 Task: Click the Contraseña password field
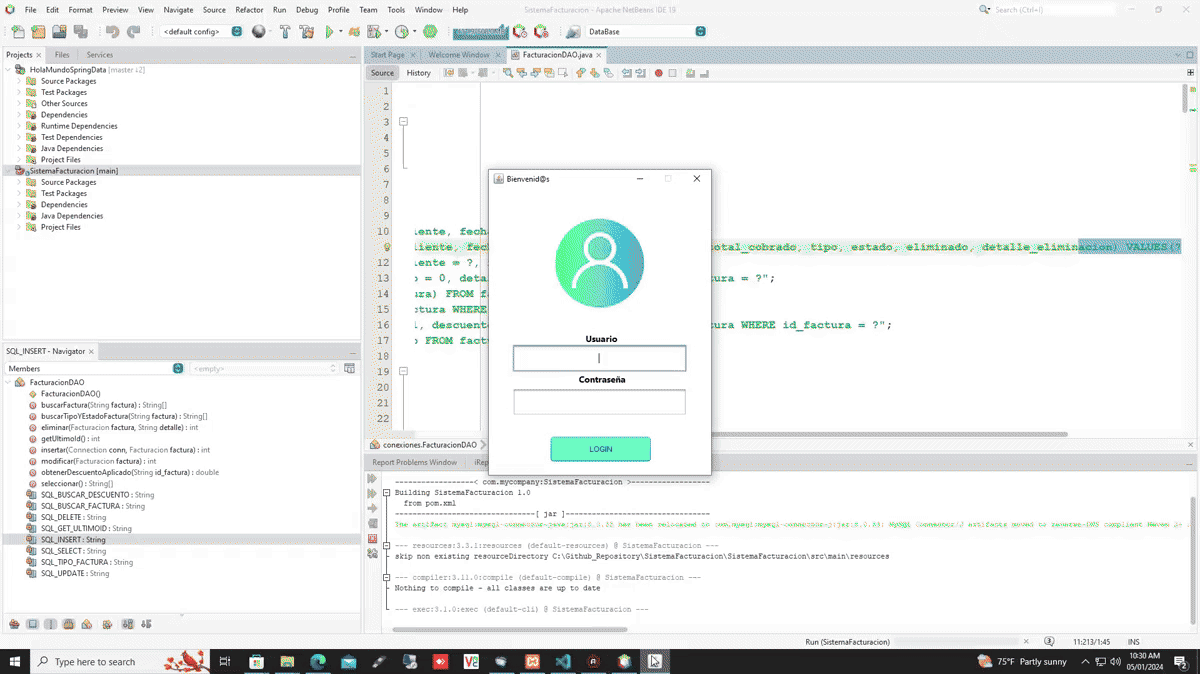click(x=599, y=402)
